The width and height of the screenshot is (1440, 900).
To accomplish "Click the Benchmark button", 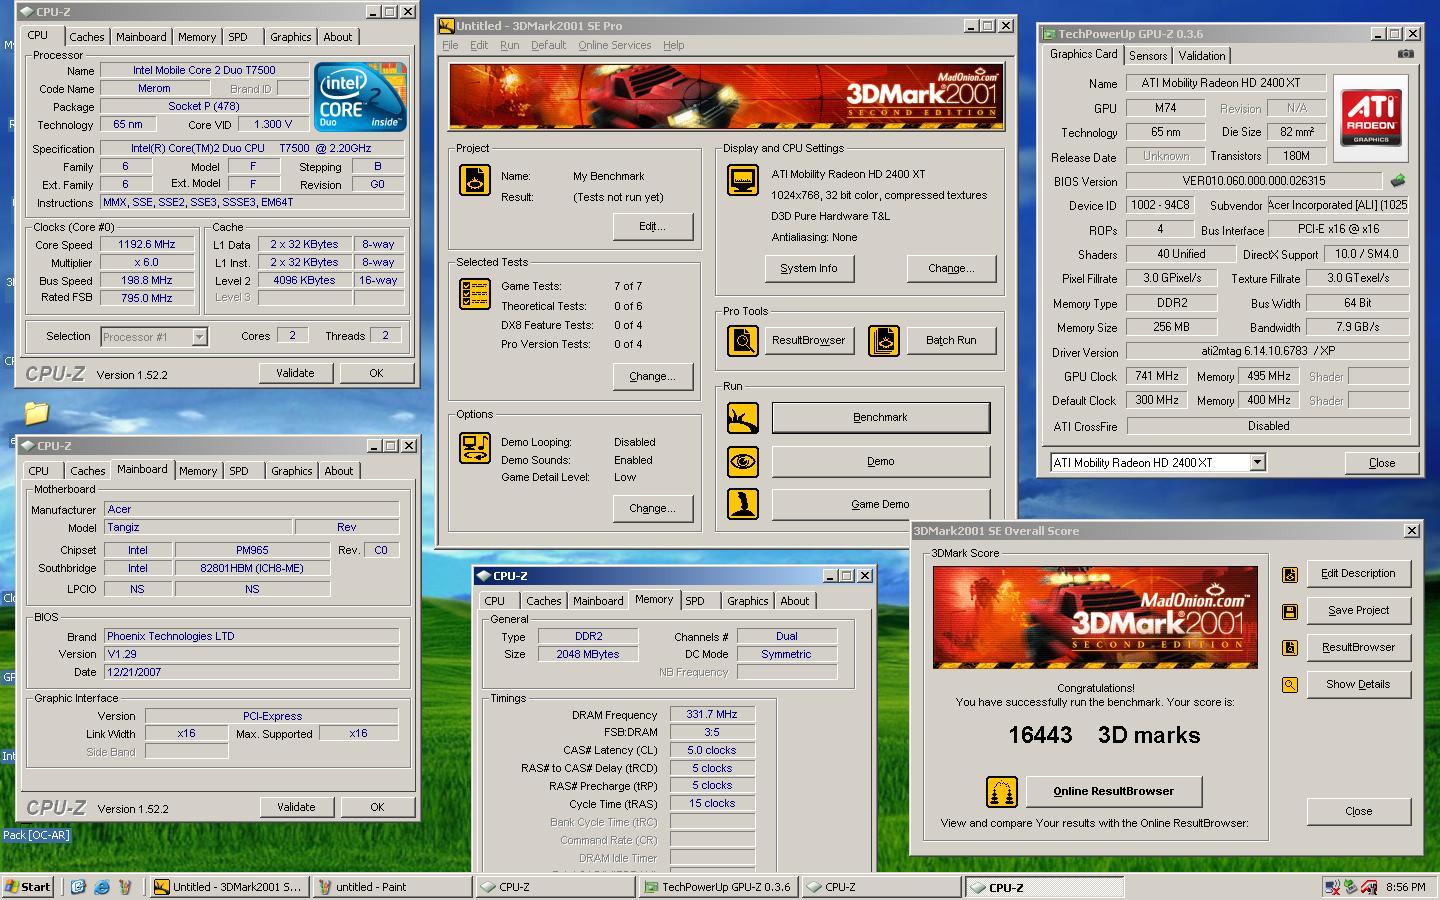I will point(880,418).
